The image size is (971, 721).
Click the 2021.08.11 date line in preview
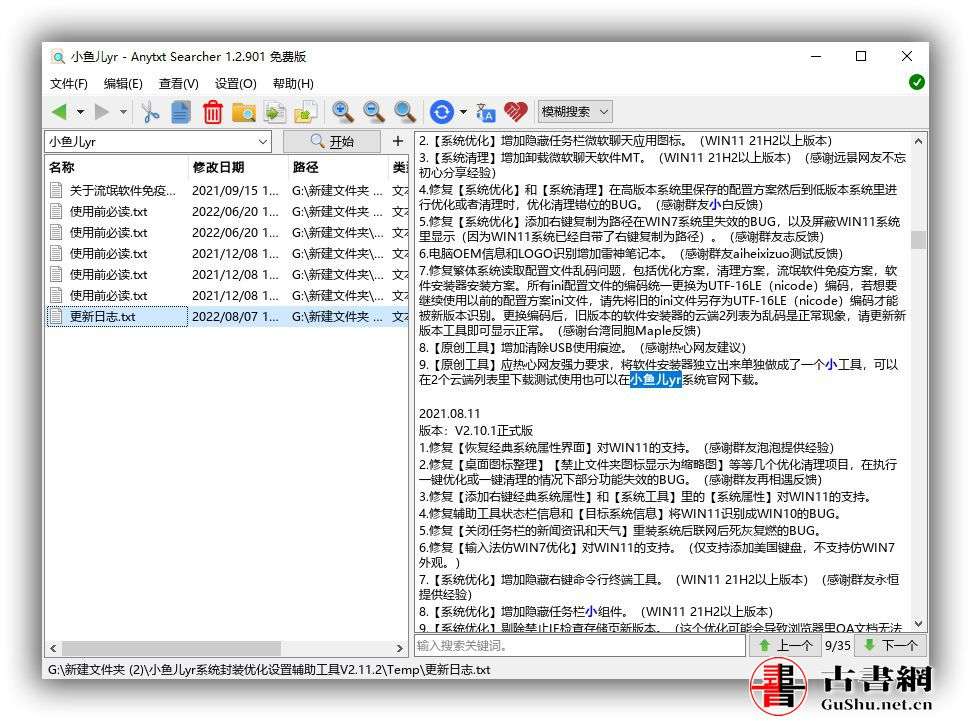(x=450, y=414)
